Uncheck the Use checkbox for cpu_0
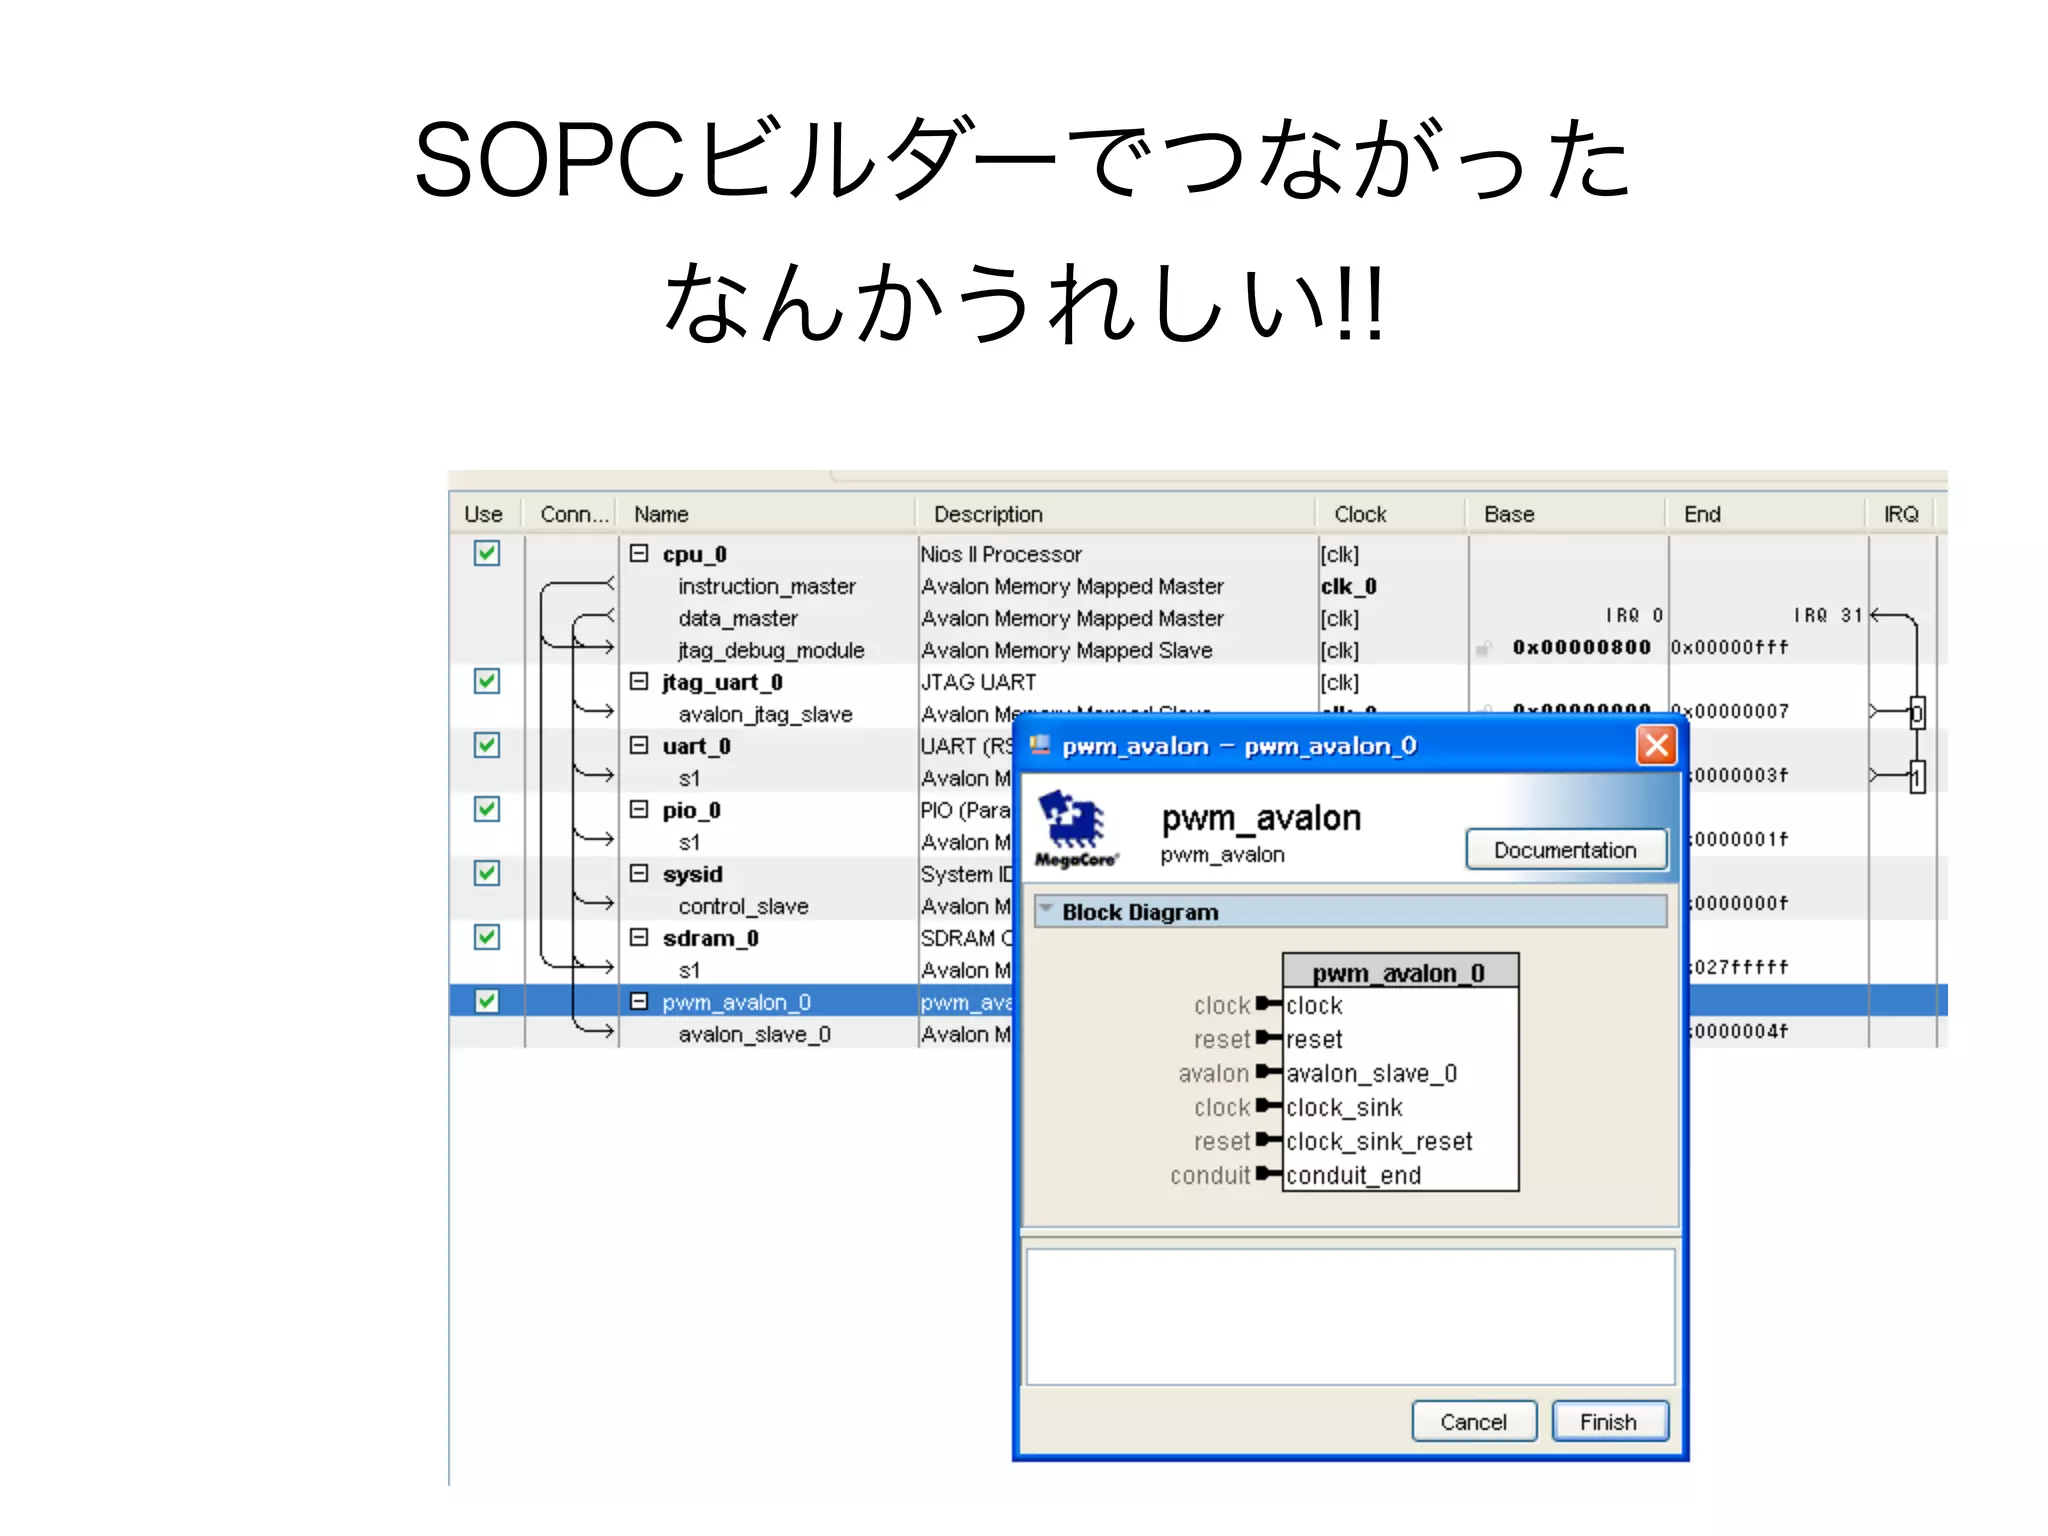Image resolution: width=2048 pixels, height=1536 pixels. click(487, 553)
